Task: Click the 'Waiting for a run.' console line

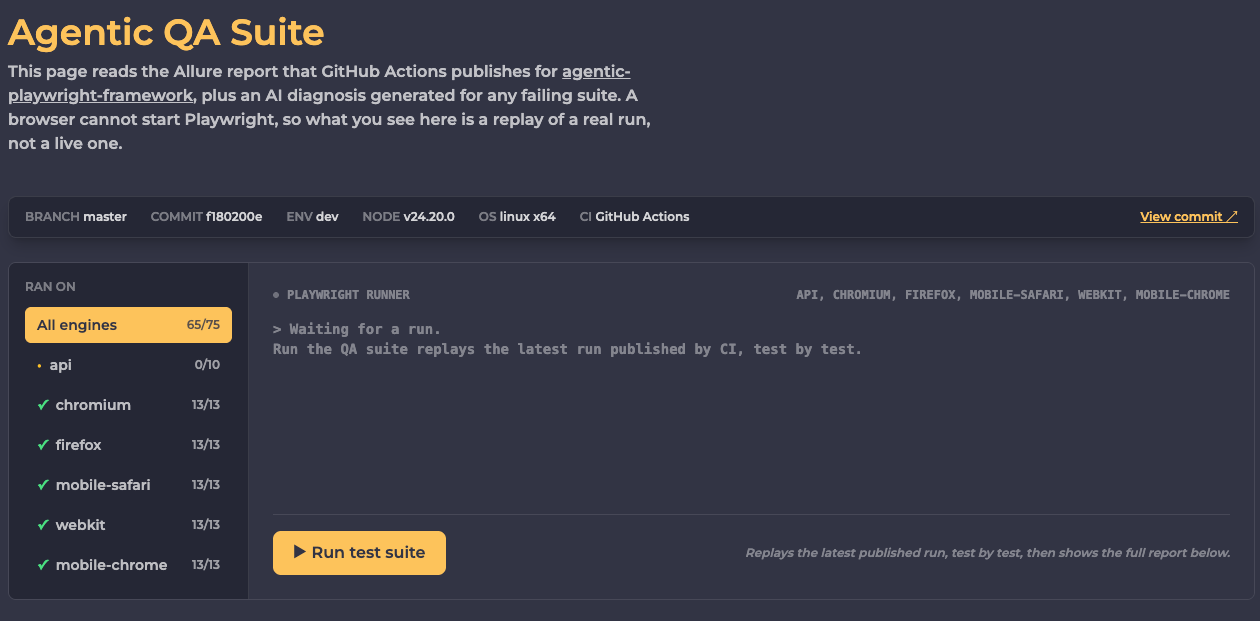Action: (357, 329)
